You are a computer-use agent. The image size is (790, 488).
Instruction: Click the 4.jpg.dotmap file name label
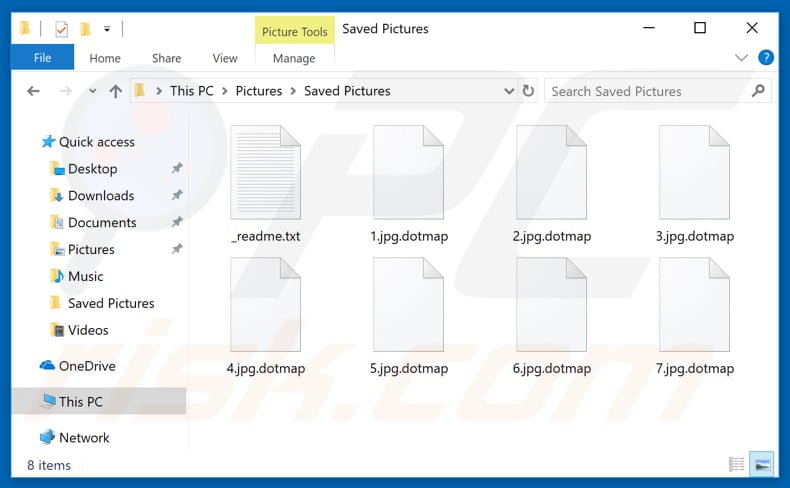[266, 369]
